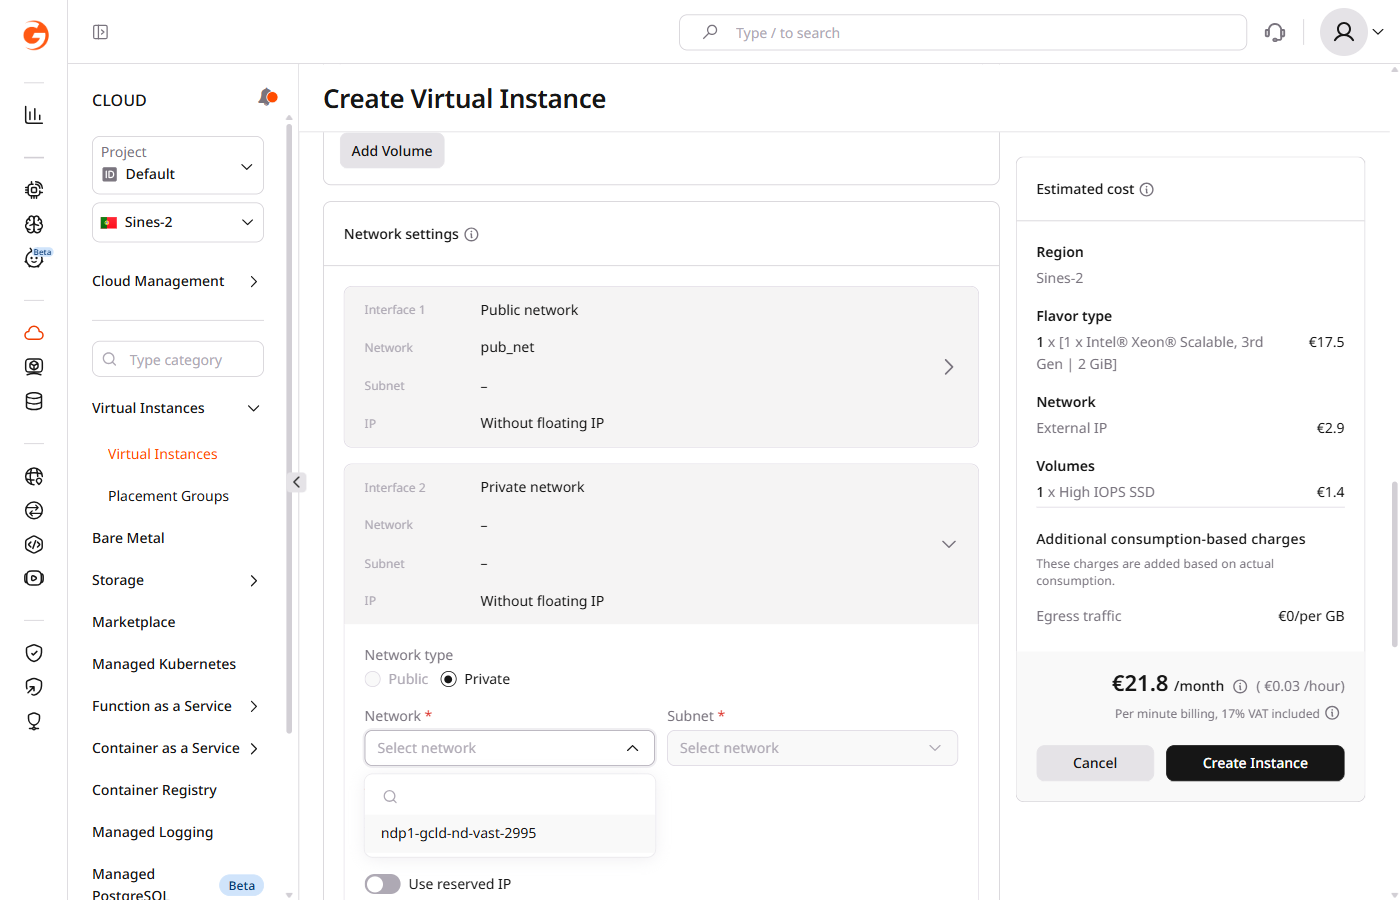Open the bar chart reports icon in sidebar
Image resolution: width=1400 pixels, height=900 pixels.
(x=34, y=115)
